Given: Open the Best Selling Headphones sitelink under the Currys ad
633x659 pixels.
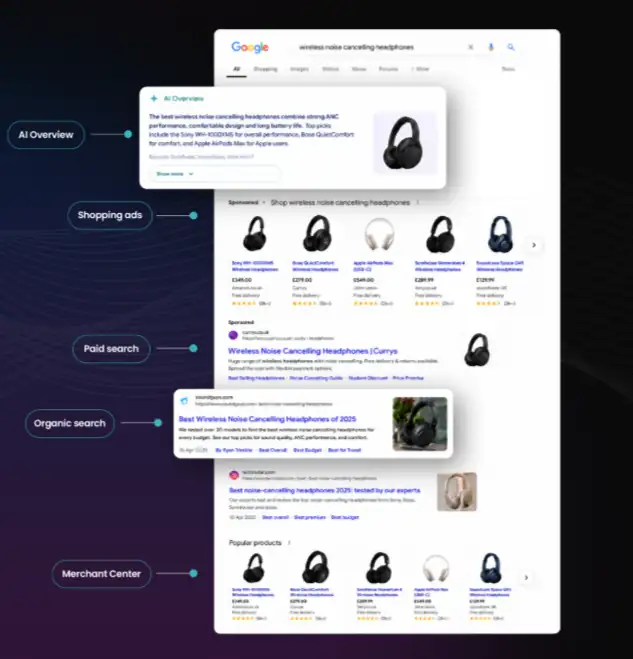Looking at the screenshot, I should 256,378.
